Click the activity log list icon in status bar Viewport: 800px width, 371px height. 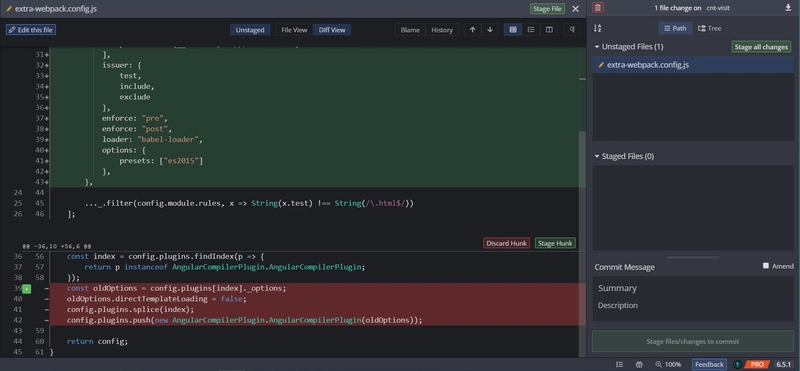coord(619,364)
